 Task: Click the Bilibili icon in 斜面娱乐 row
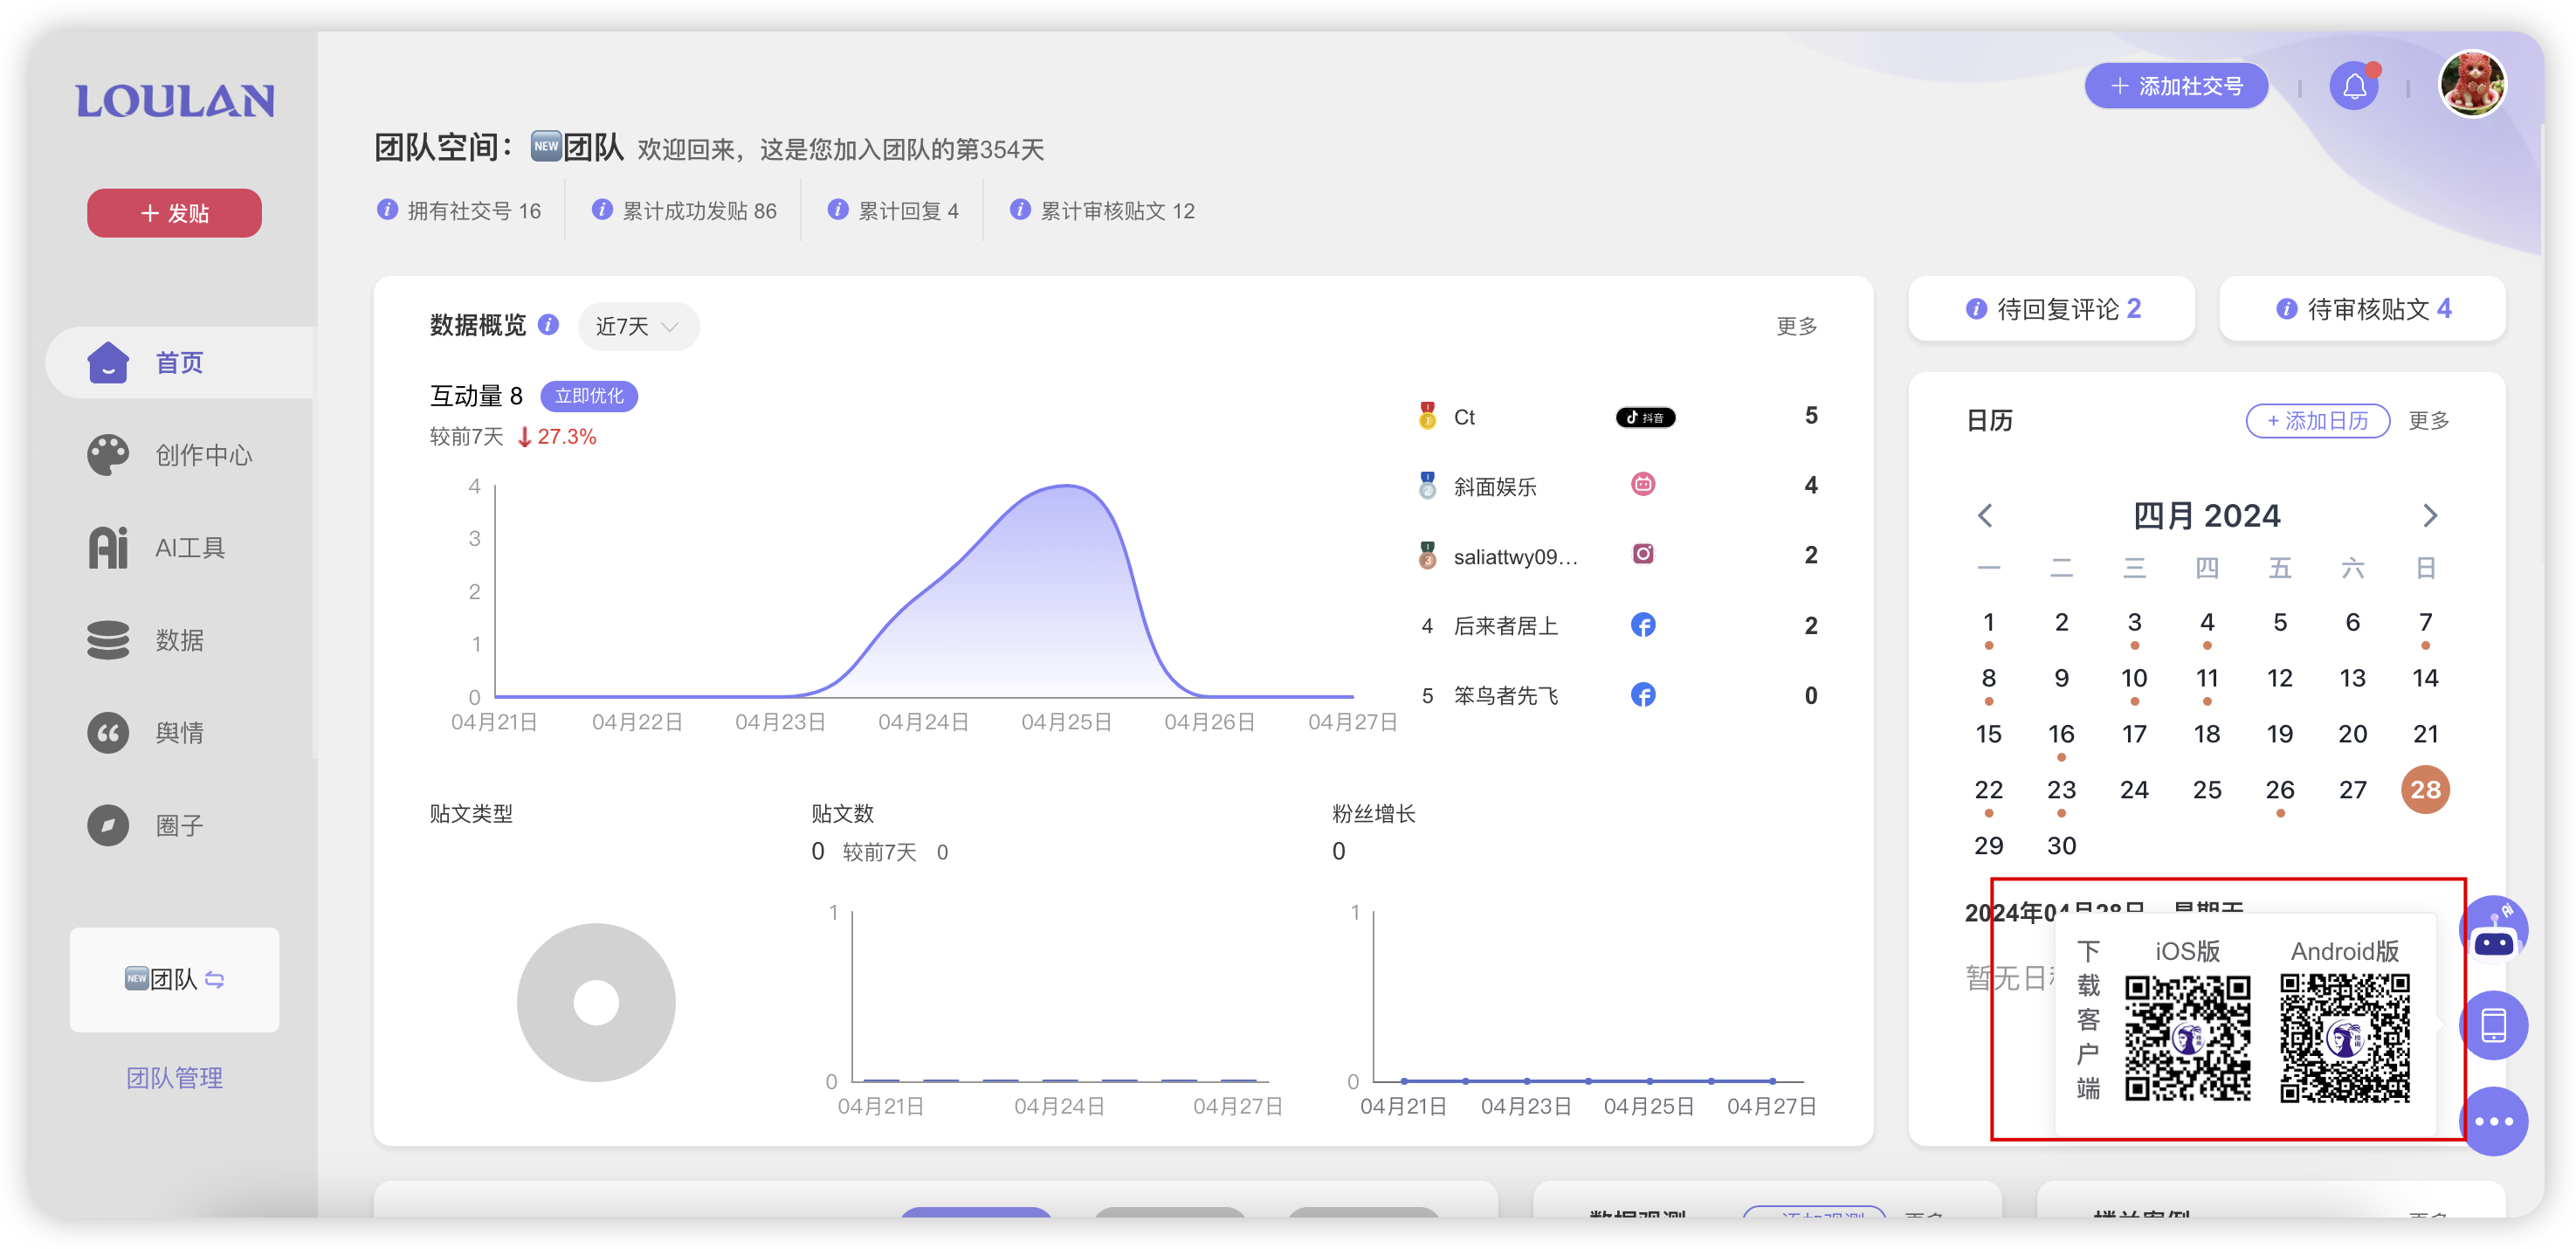pos(1643,485)
